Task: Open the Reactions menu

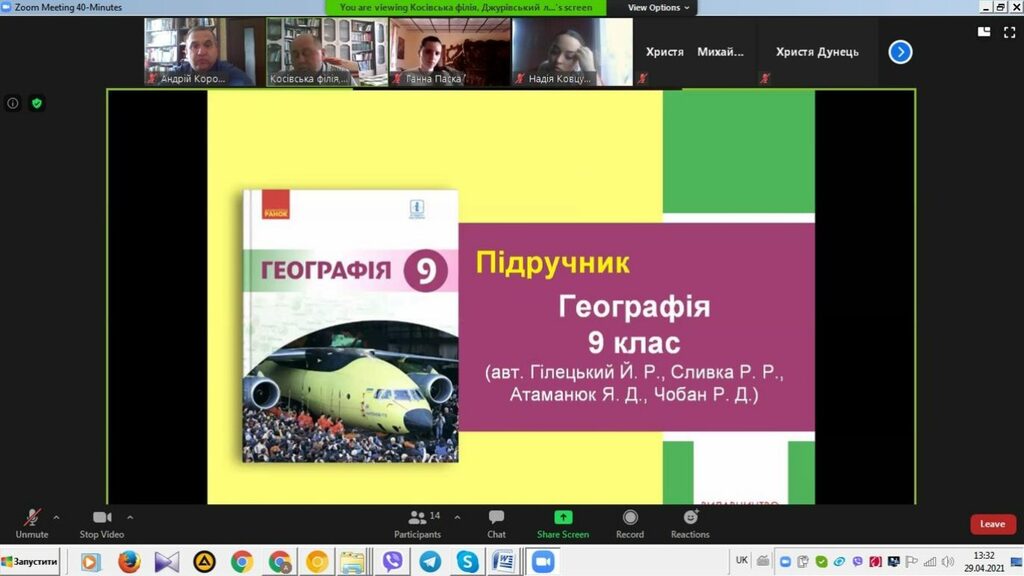Action: [x=690, y=522]
